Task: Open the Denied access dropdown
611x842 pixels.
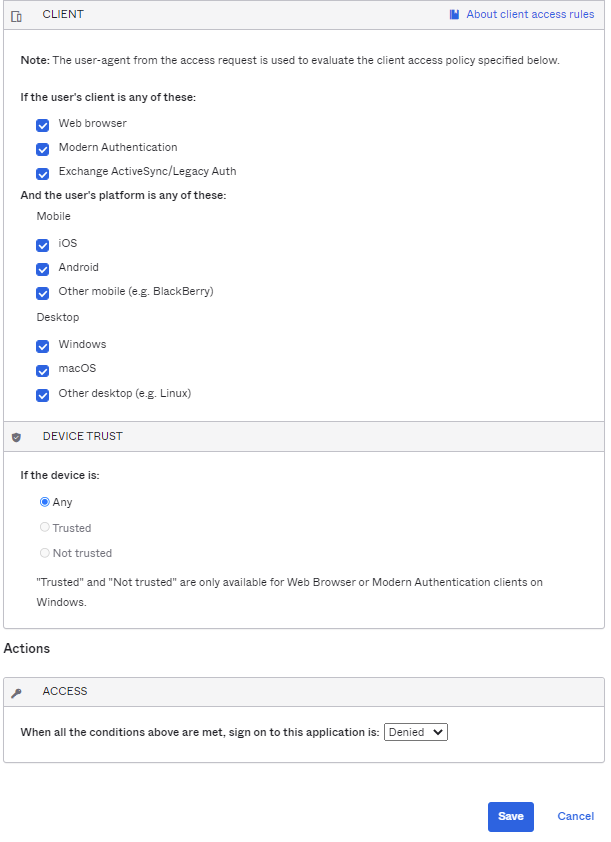Action: (416, 732)
